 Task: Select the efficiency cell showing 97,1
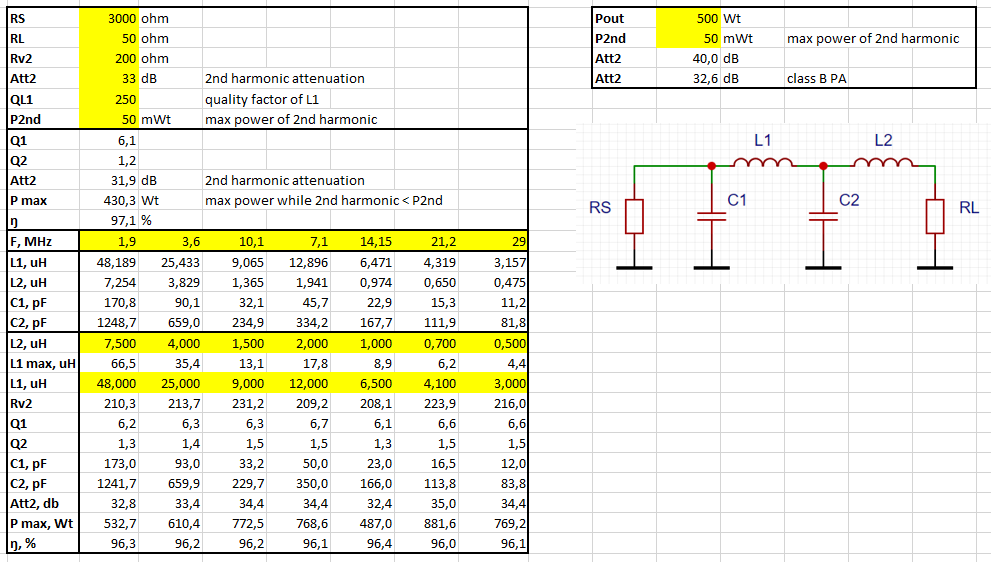(x=107, y=220)
